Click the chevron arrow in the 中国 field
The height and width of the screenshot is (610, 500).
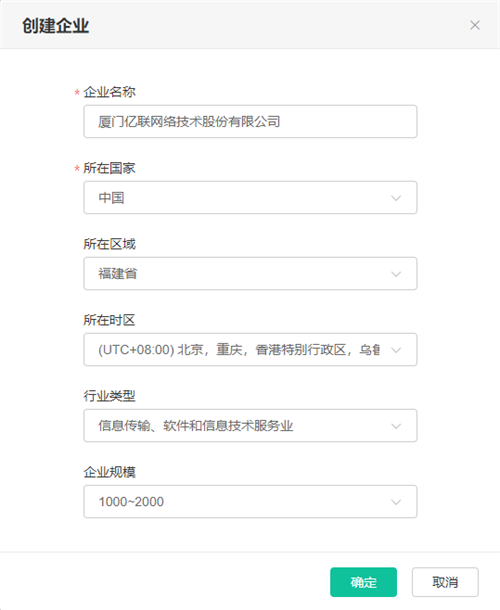coord(396,198)
